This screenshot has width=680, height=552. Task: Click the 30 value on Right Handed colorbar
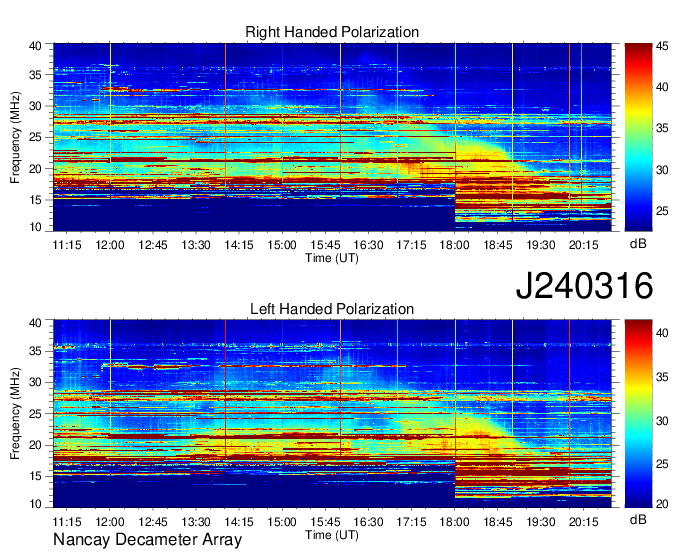pos(662,170)
